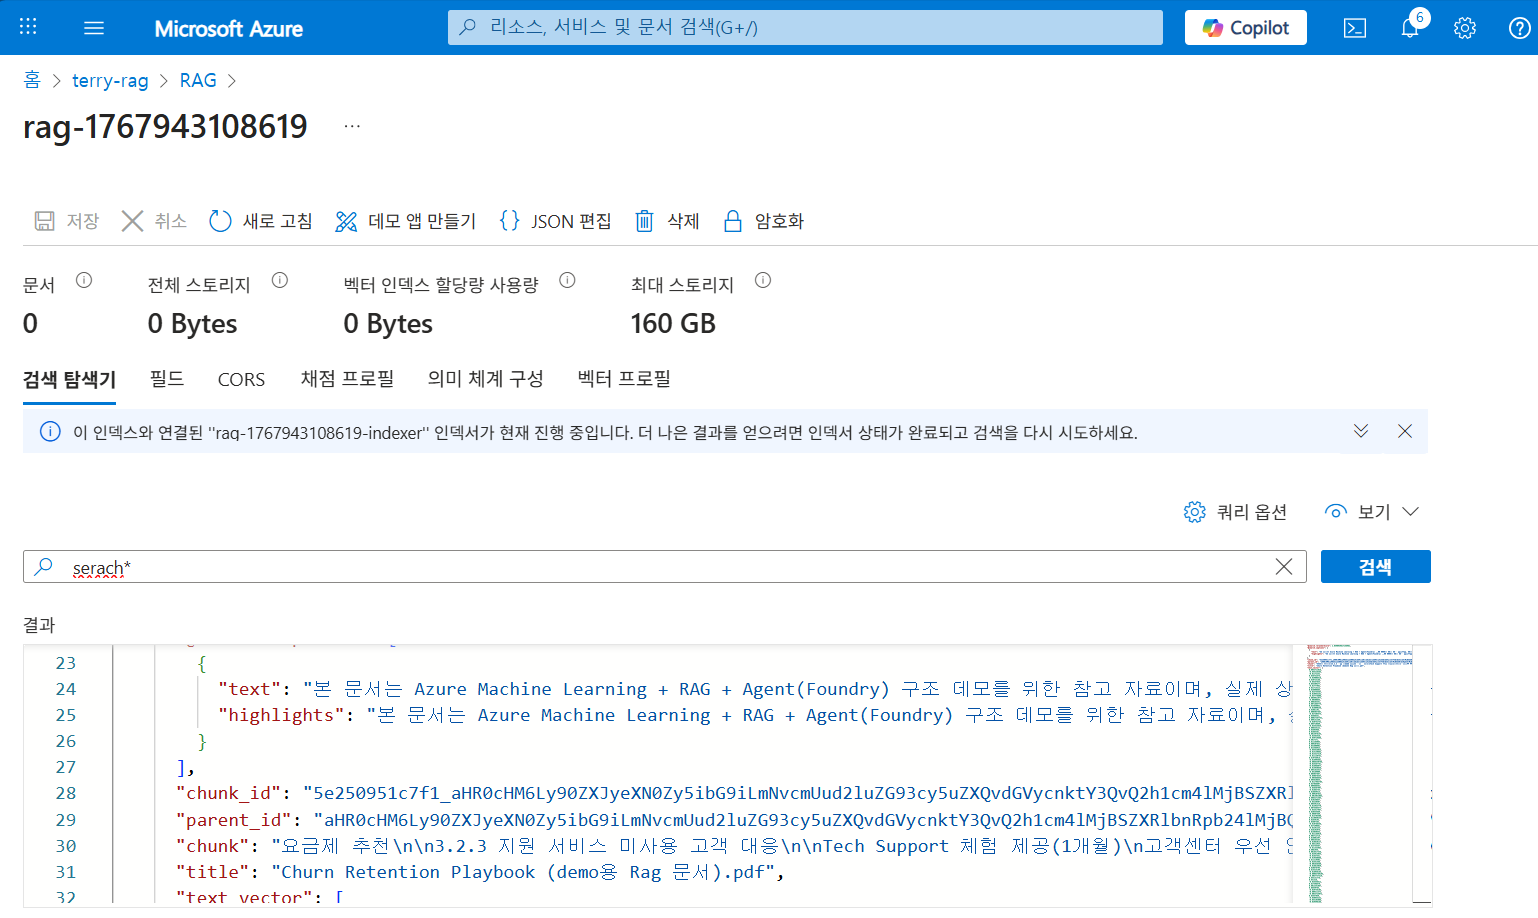
Task: Open 쿼리 옵션
Action: 1236,512
